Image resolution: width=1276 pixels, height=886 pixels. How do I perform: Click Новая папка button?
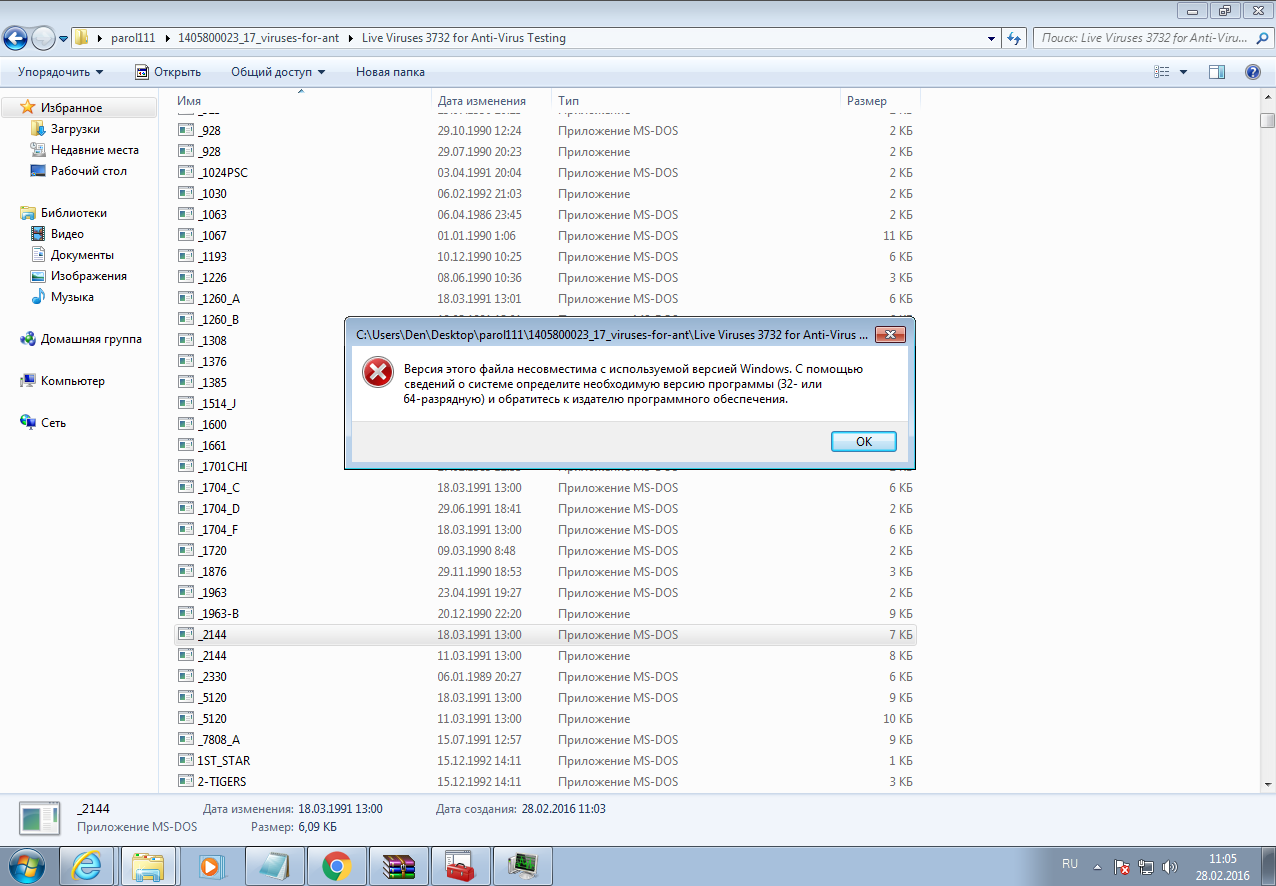(390, 72)
